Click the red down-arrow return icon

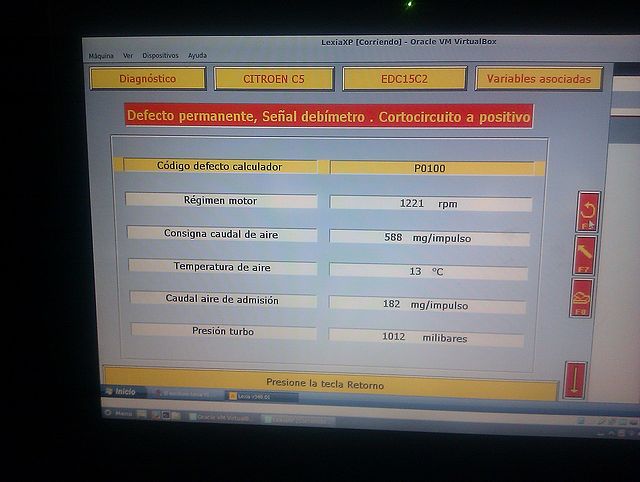575,380
